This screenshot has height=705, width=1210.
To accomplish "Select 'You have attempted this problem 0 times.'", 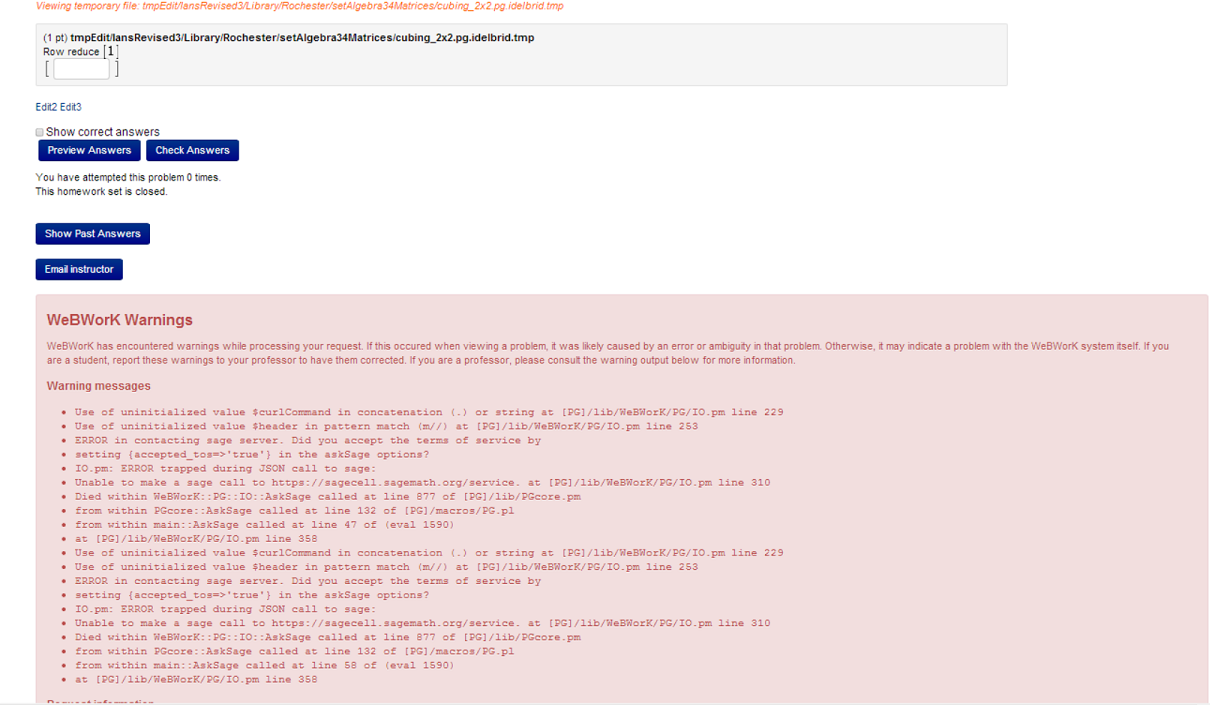I will pyautogui.click(x=128, y=177).
